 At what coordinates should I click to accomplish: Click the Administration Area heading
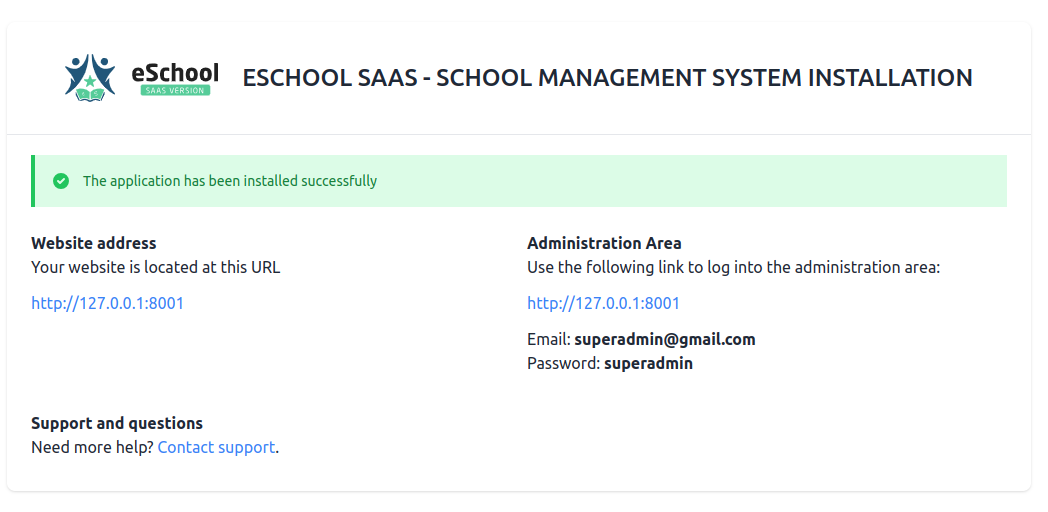pyautogui.click(x=604, y=243)
